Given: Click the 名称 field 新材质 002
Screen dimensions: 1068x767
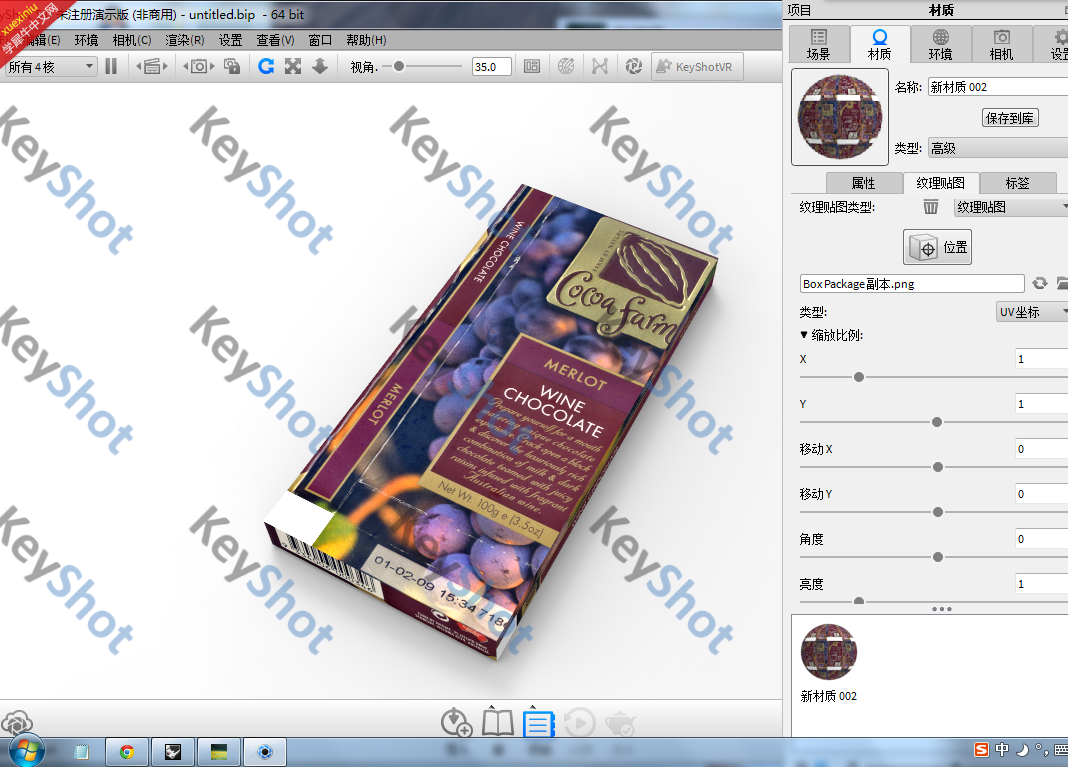Looking at the screenshot, I should point(998,87).
